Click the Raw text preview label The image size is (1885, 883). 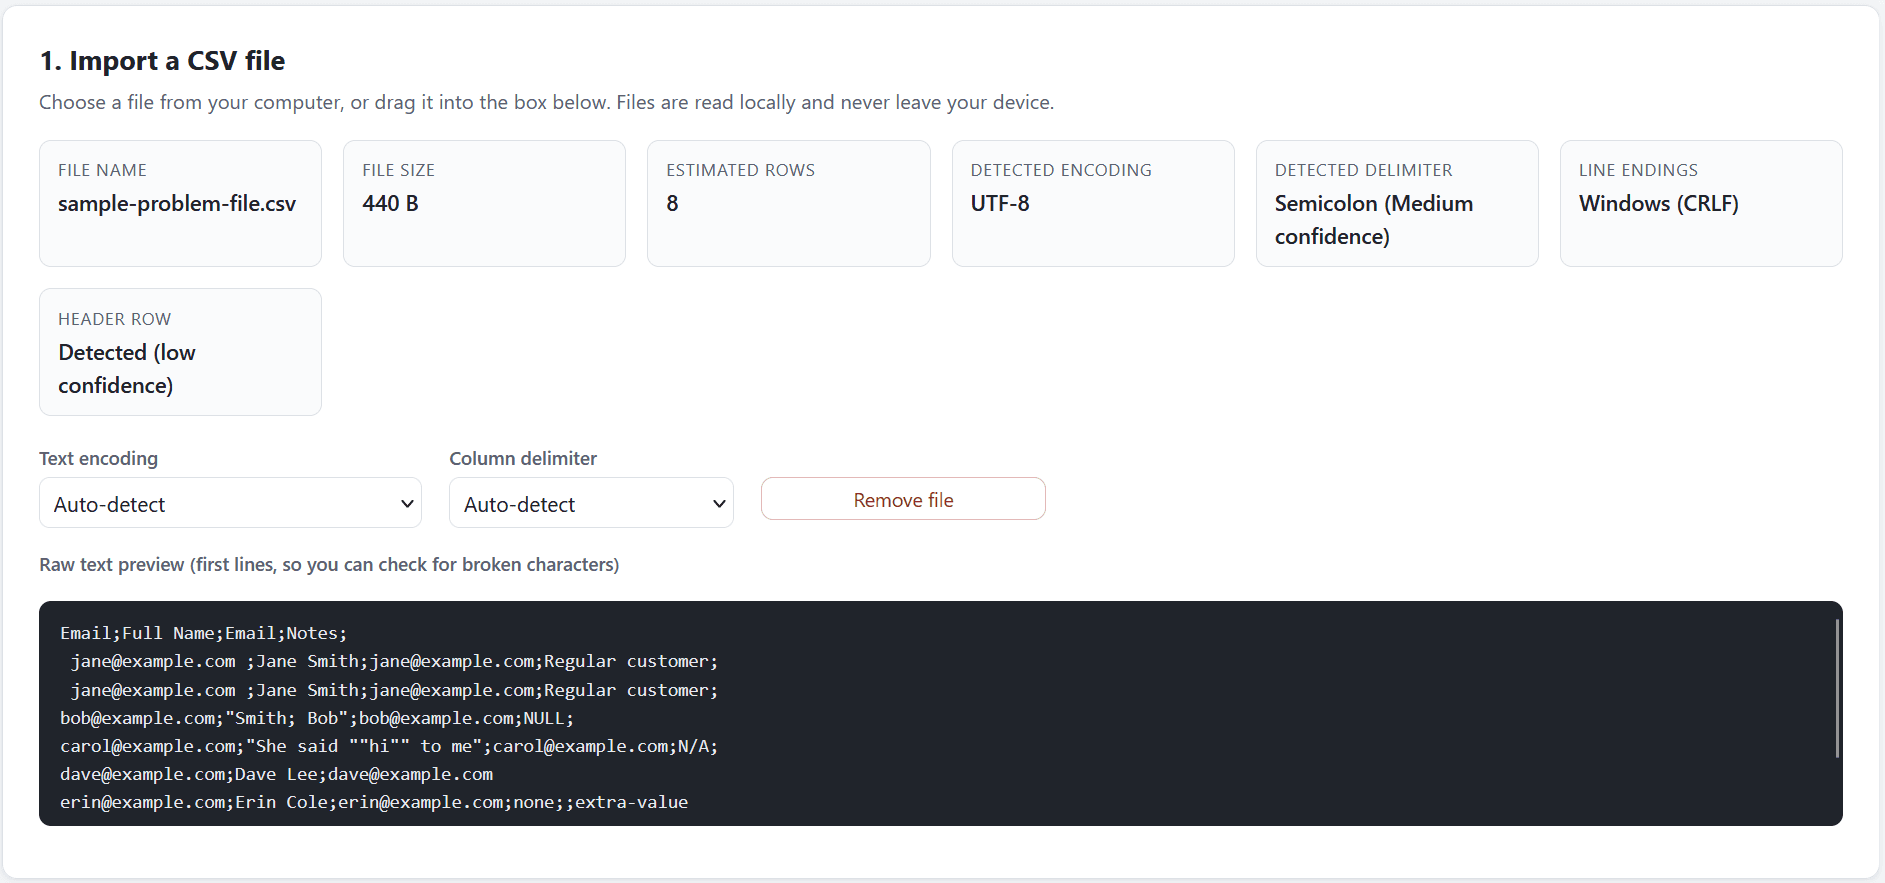click(x=329, y=564)
